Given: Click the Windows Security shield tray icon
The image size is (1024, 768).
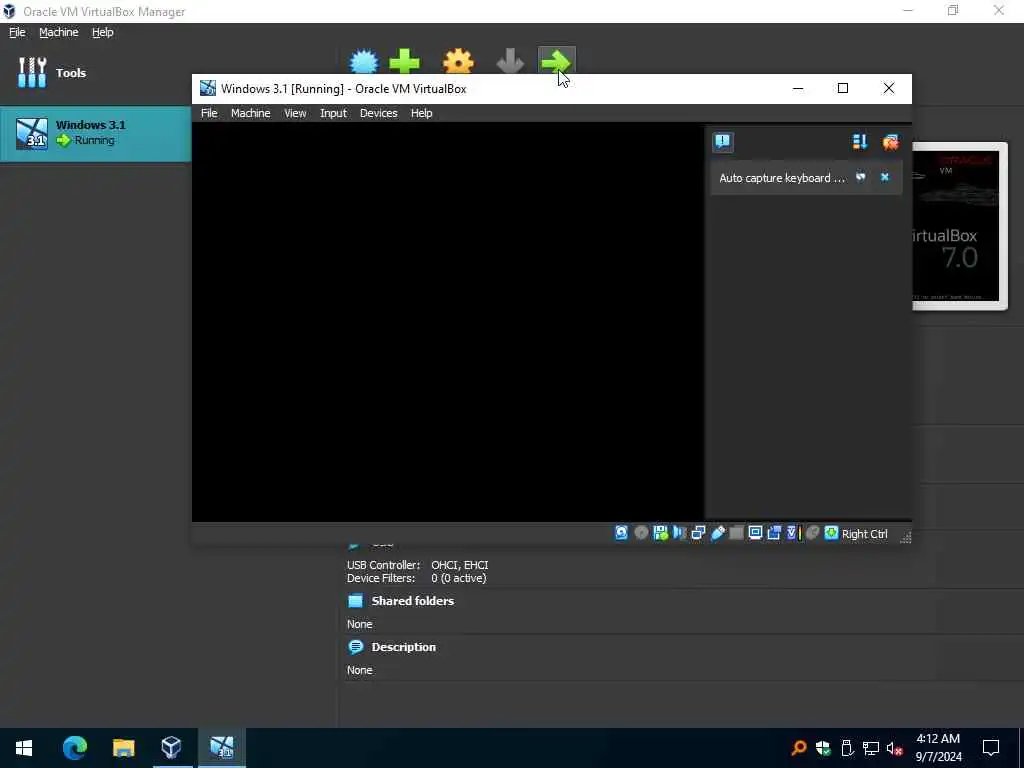Looking at the screenshot, I should [823, 748].
